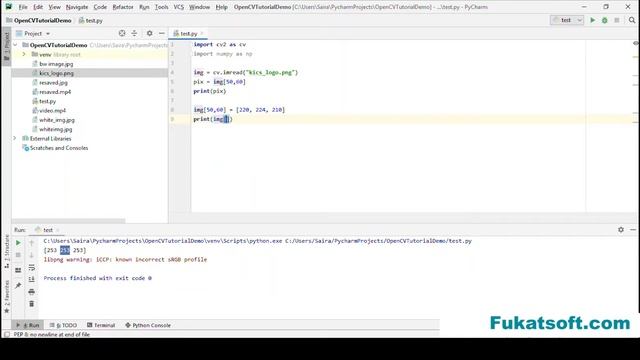Select kics_logo.png in project tree
Viewport: 640px width, 360px height.
[x=56, y=73]
